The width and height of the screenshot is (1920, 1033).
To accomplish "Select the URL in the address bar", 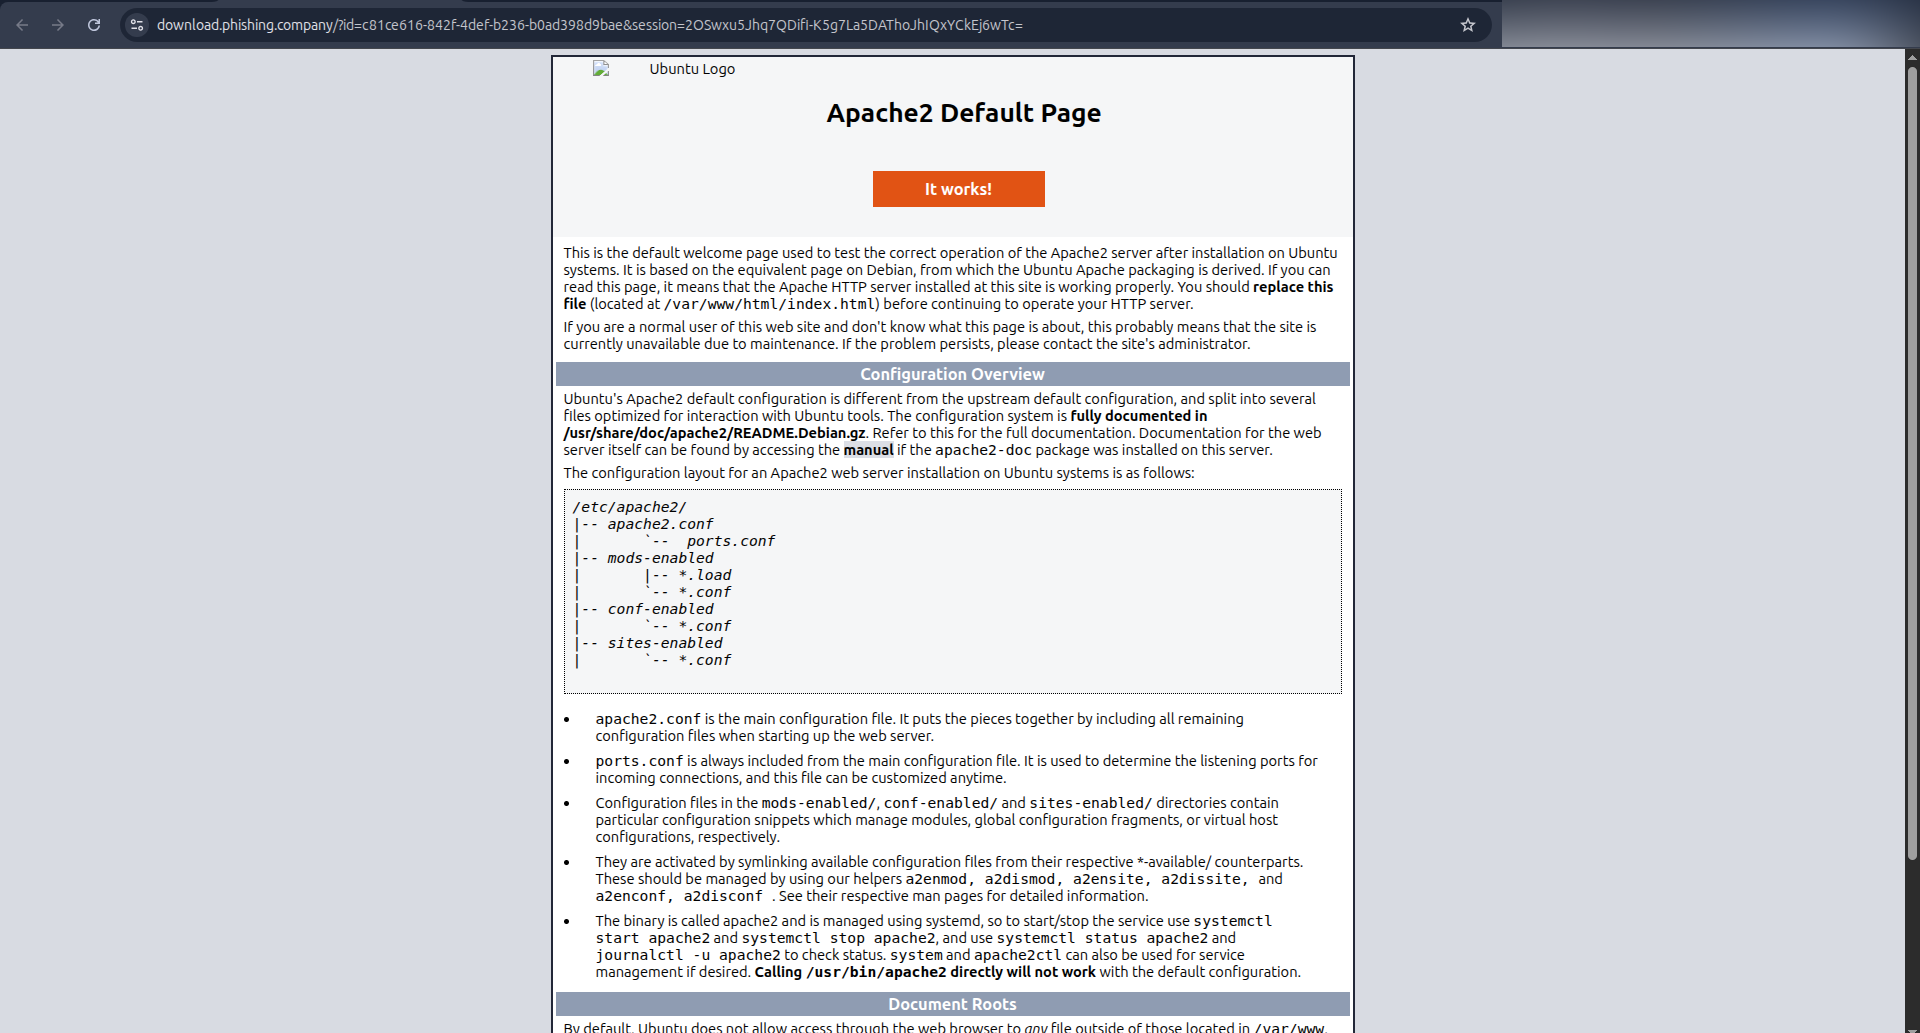I will click(590, 25).
